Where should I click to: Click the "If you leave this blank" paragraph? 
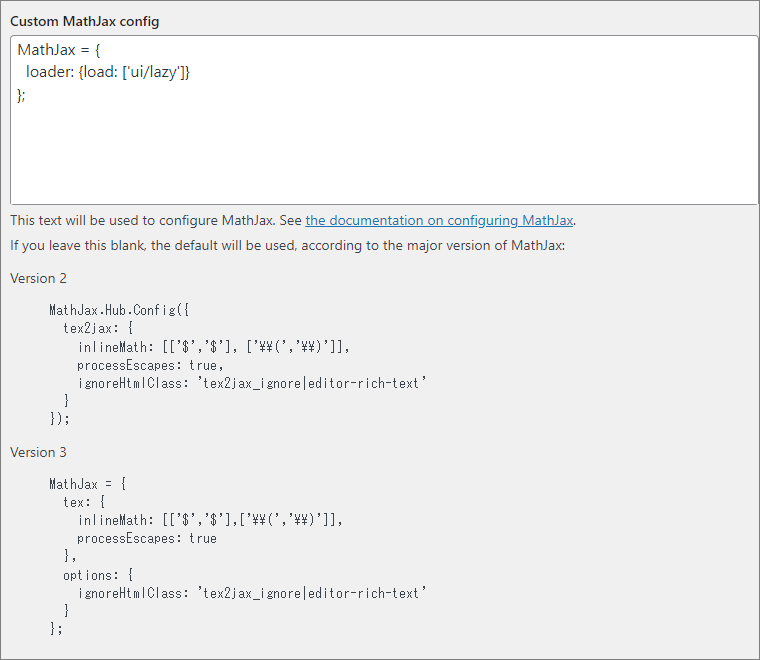pyautogui.click(x=287, y=245)
